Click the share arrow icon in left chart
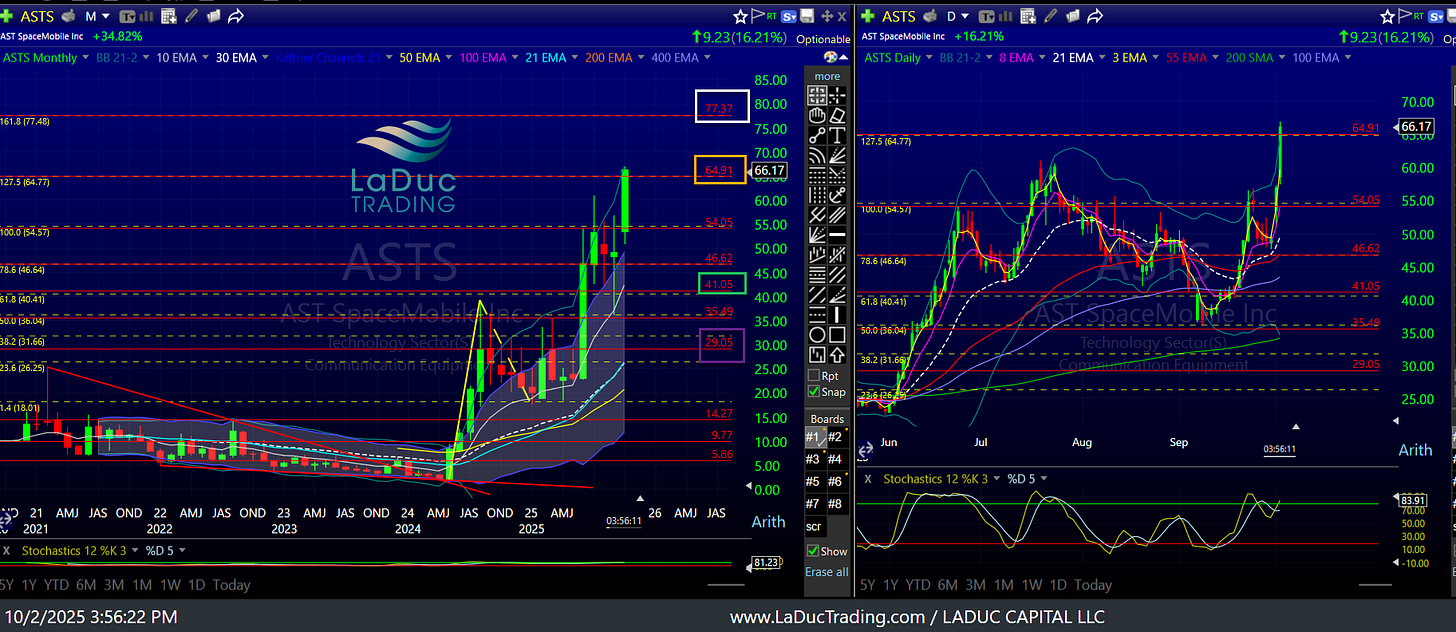The height and width of the screenshot is (632, 1456). [236, 16]
